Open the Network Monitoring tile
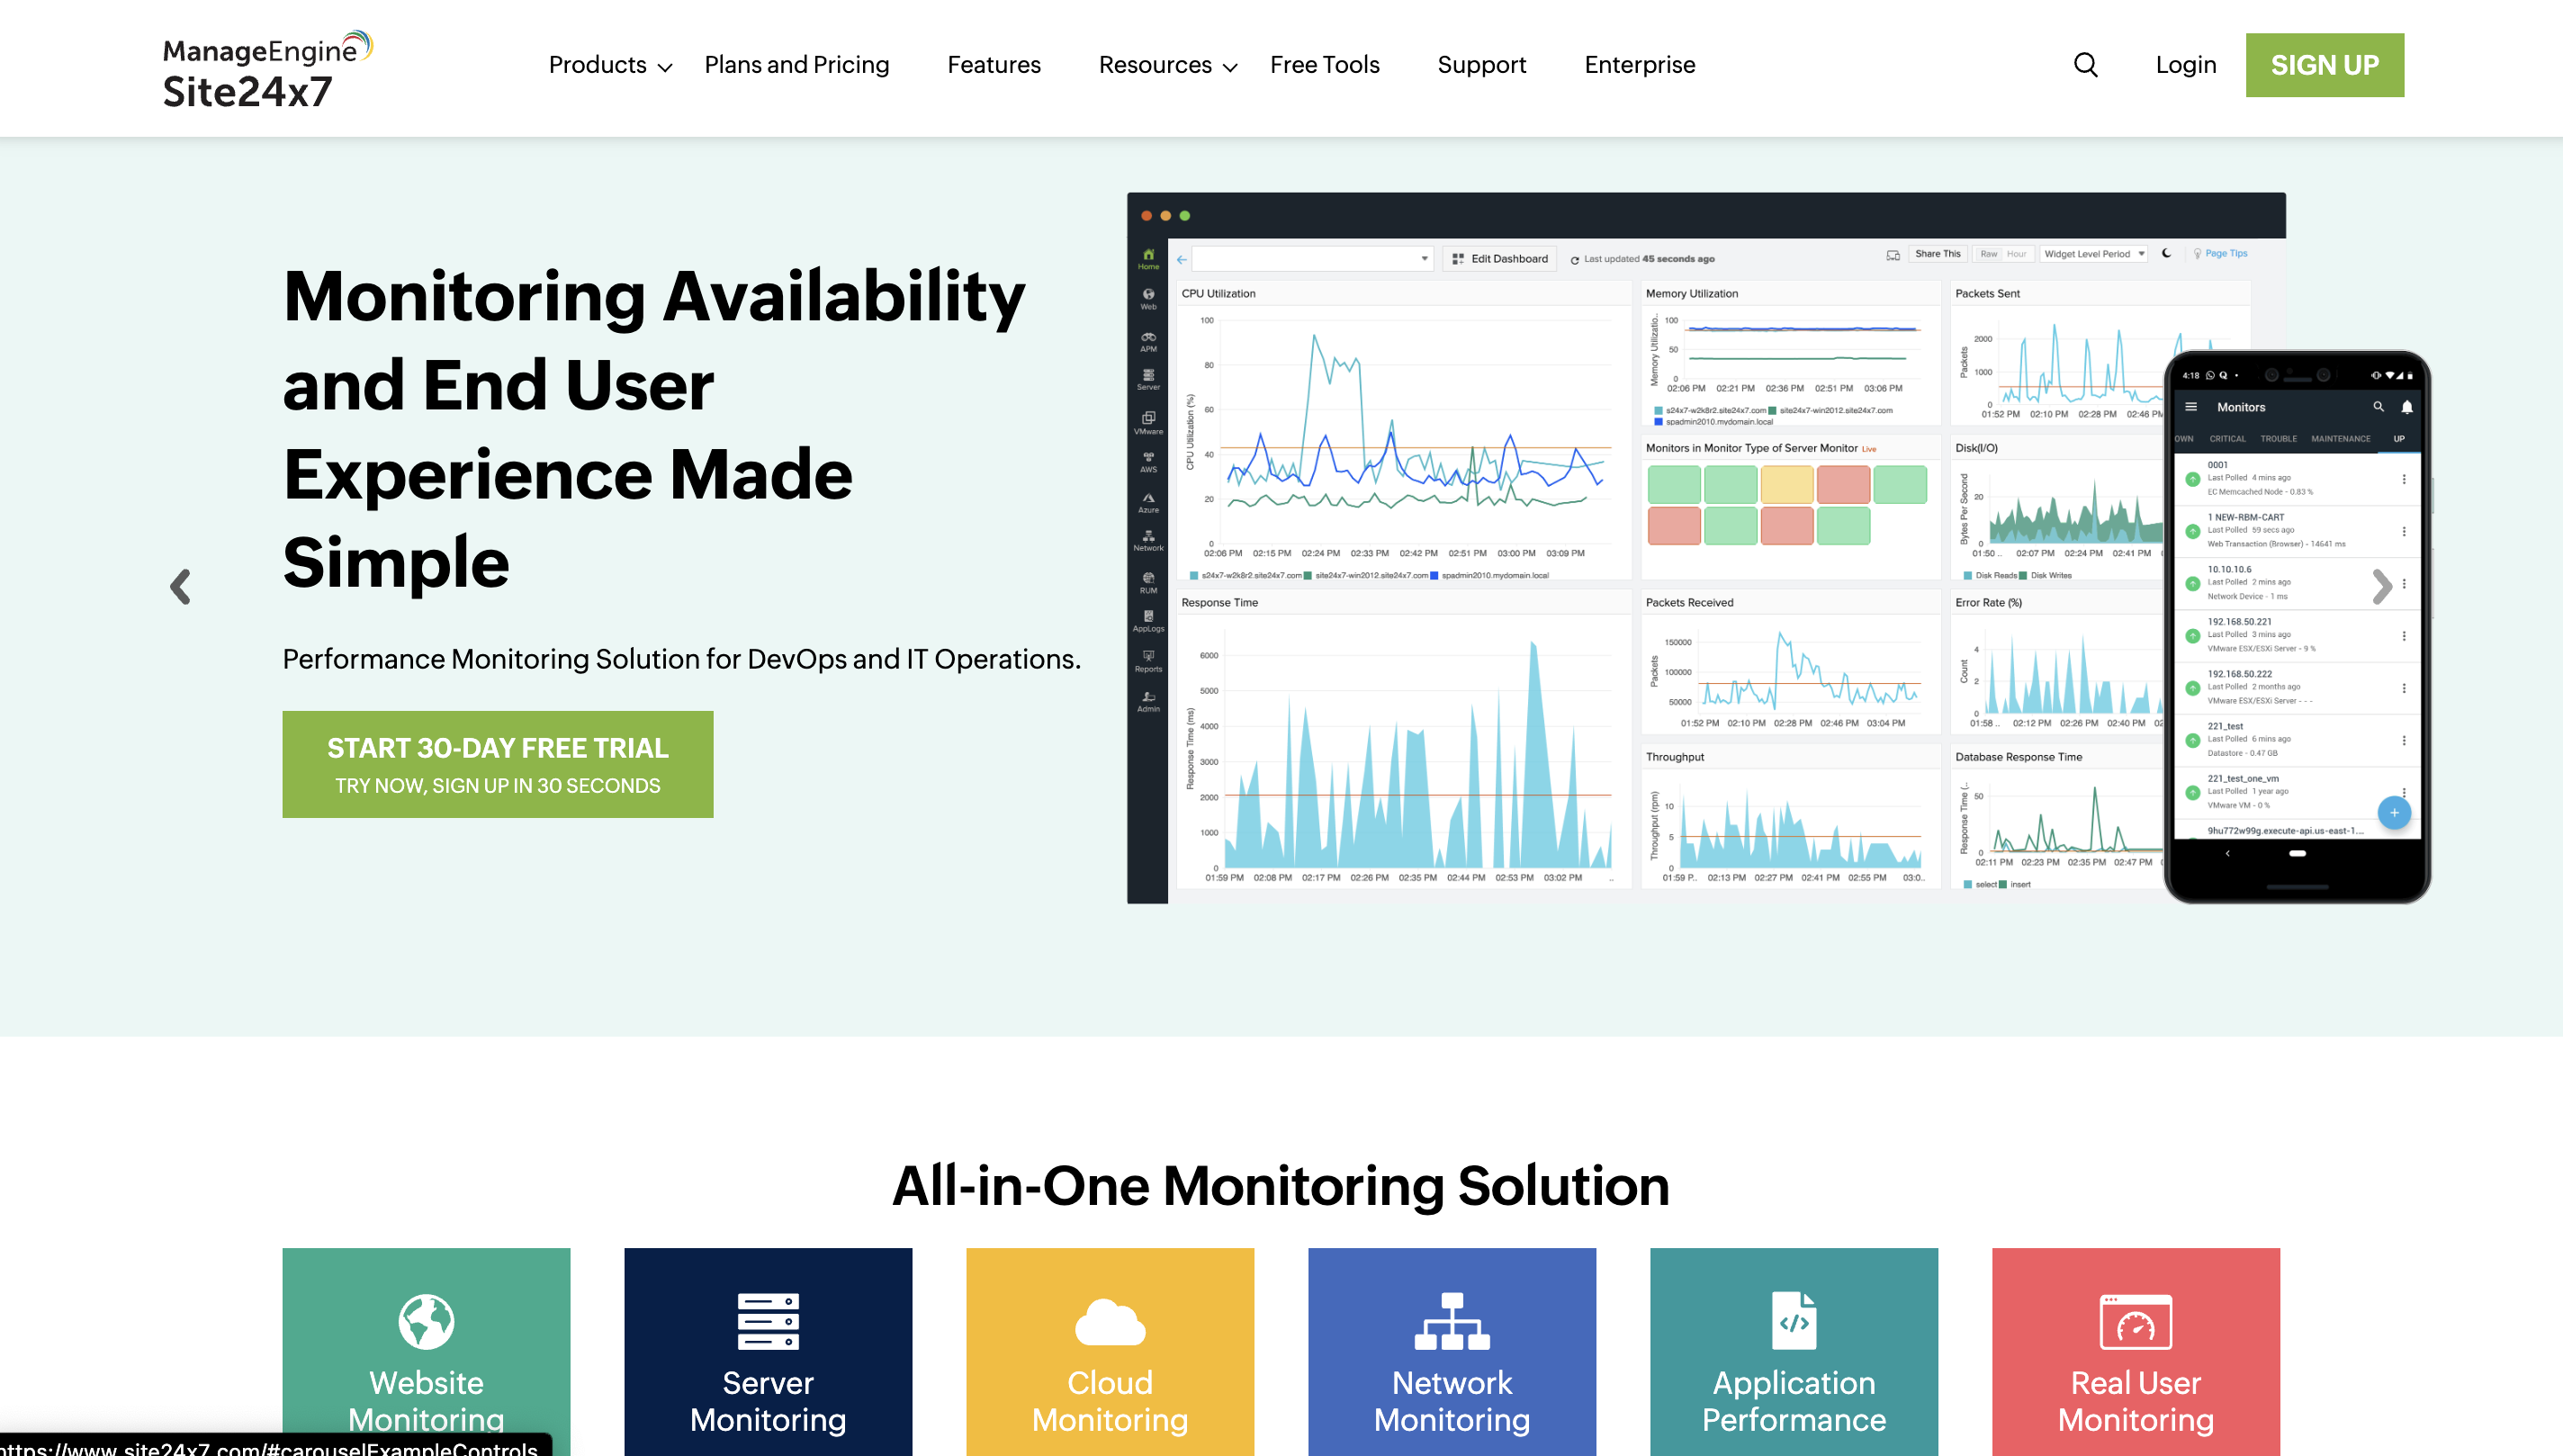This screenshot has height=1456, width=2563. (1452, 1351)
